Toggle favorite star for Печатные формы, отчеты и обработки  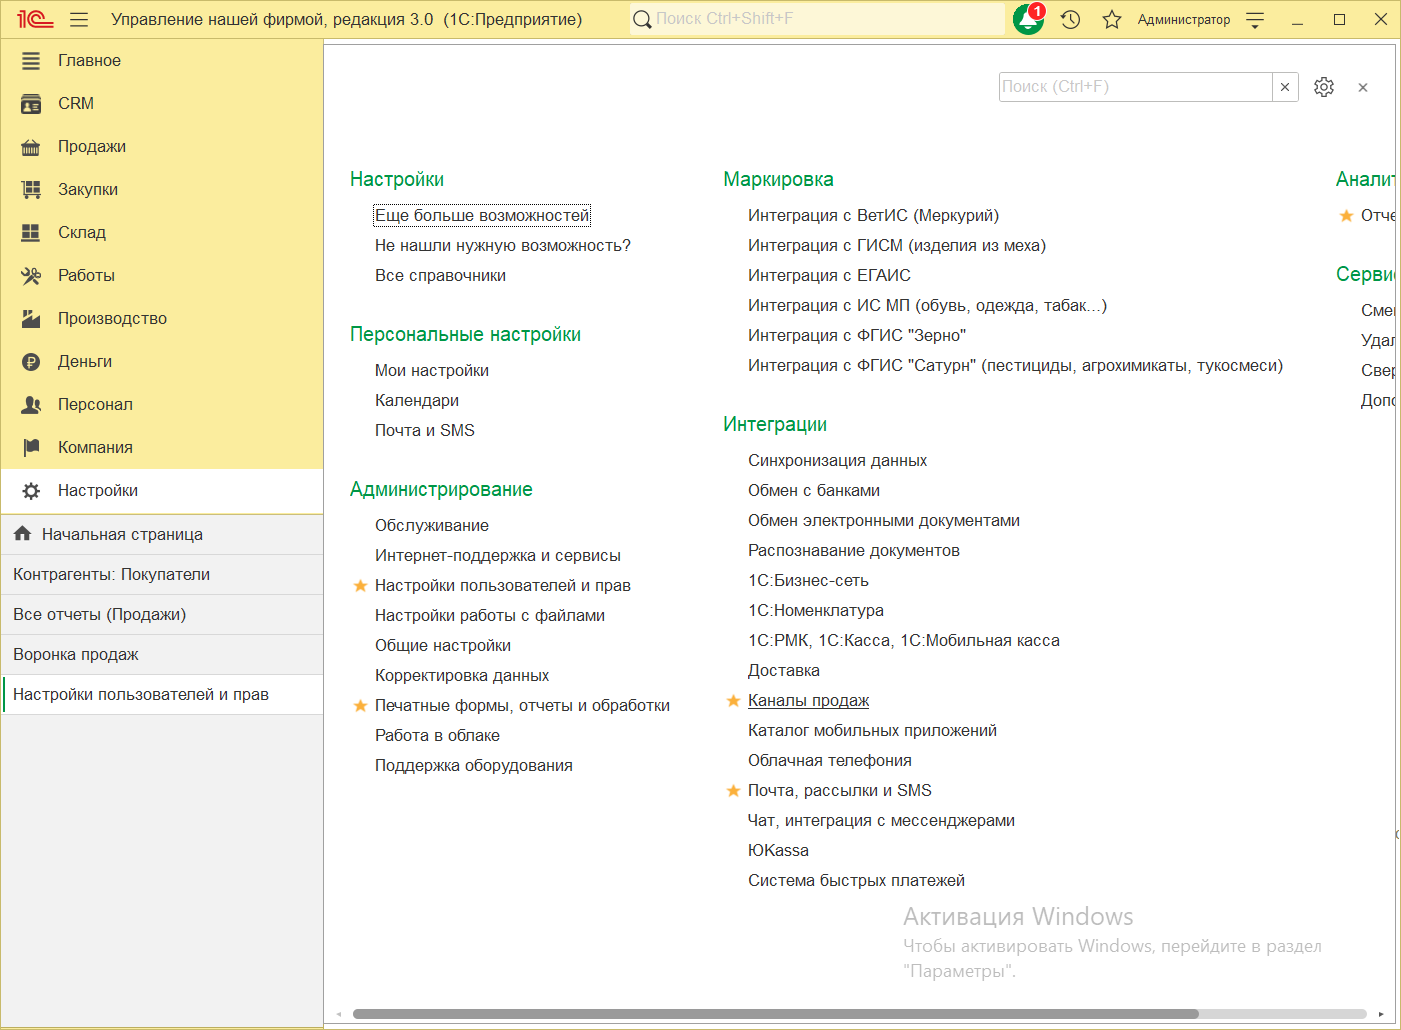point(361,706)
